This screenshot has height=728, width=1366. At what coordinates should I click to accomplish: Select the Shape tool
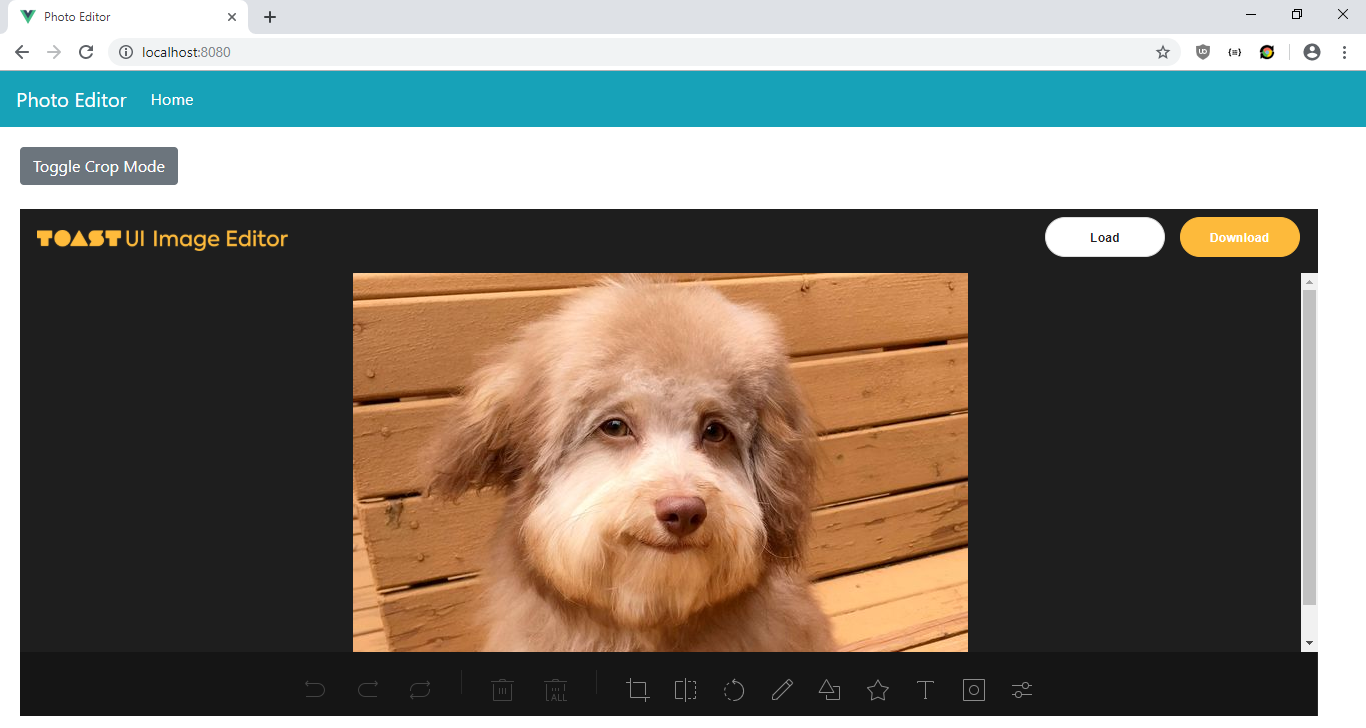(830, 690)
